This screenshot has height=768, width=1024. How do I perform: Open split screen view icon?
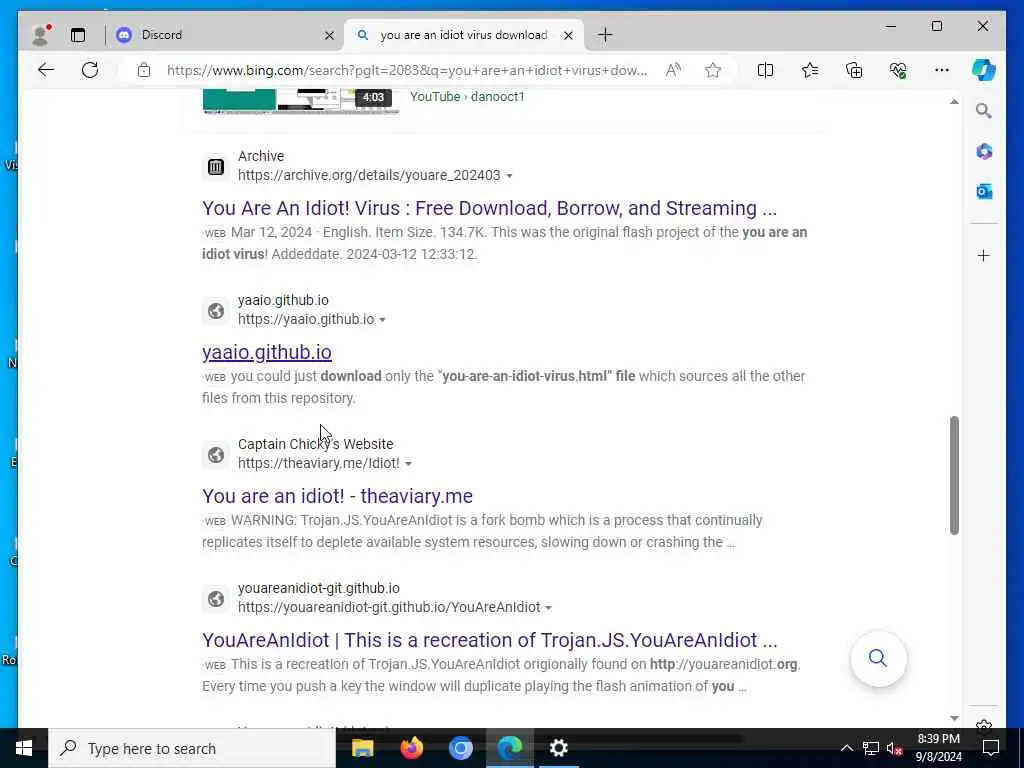[x=765, y=70]
